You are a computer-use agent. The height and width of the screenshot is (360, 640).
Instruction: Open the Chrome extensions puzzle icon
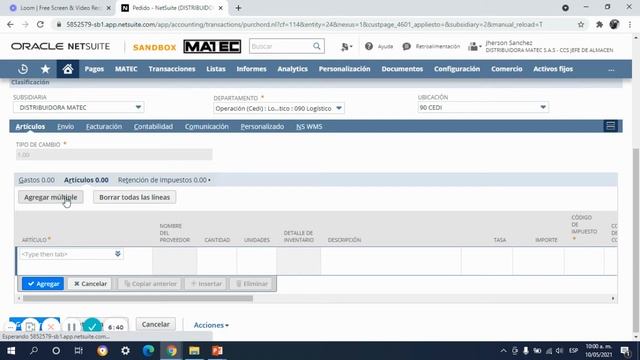599,24
